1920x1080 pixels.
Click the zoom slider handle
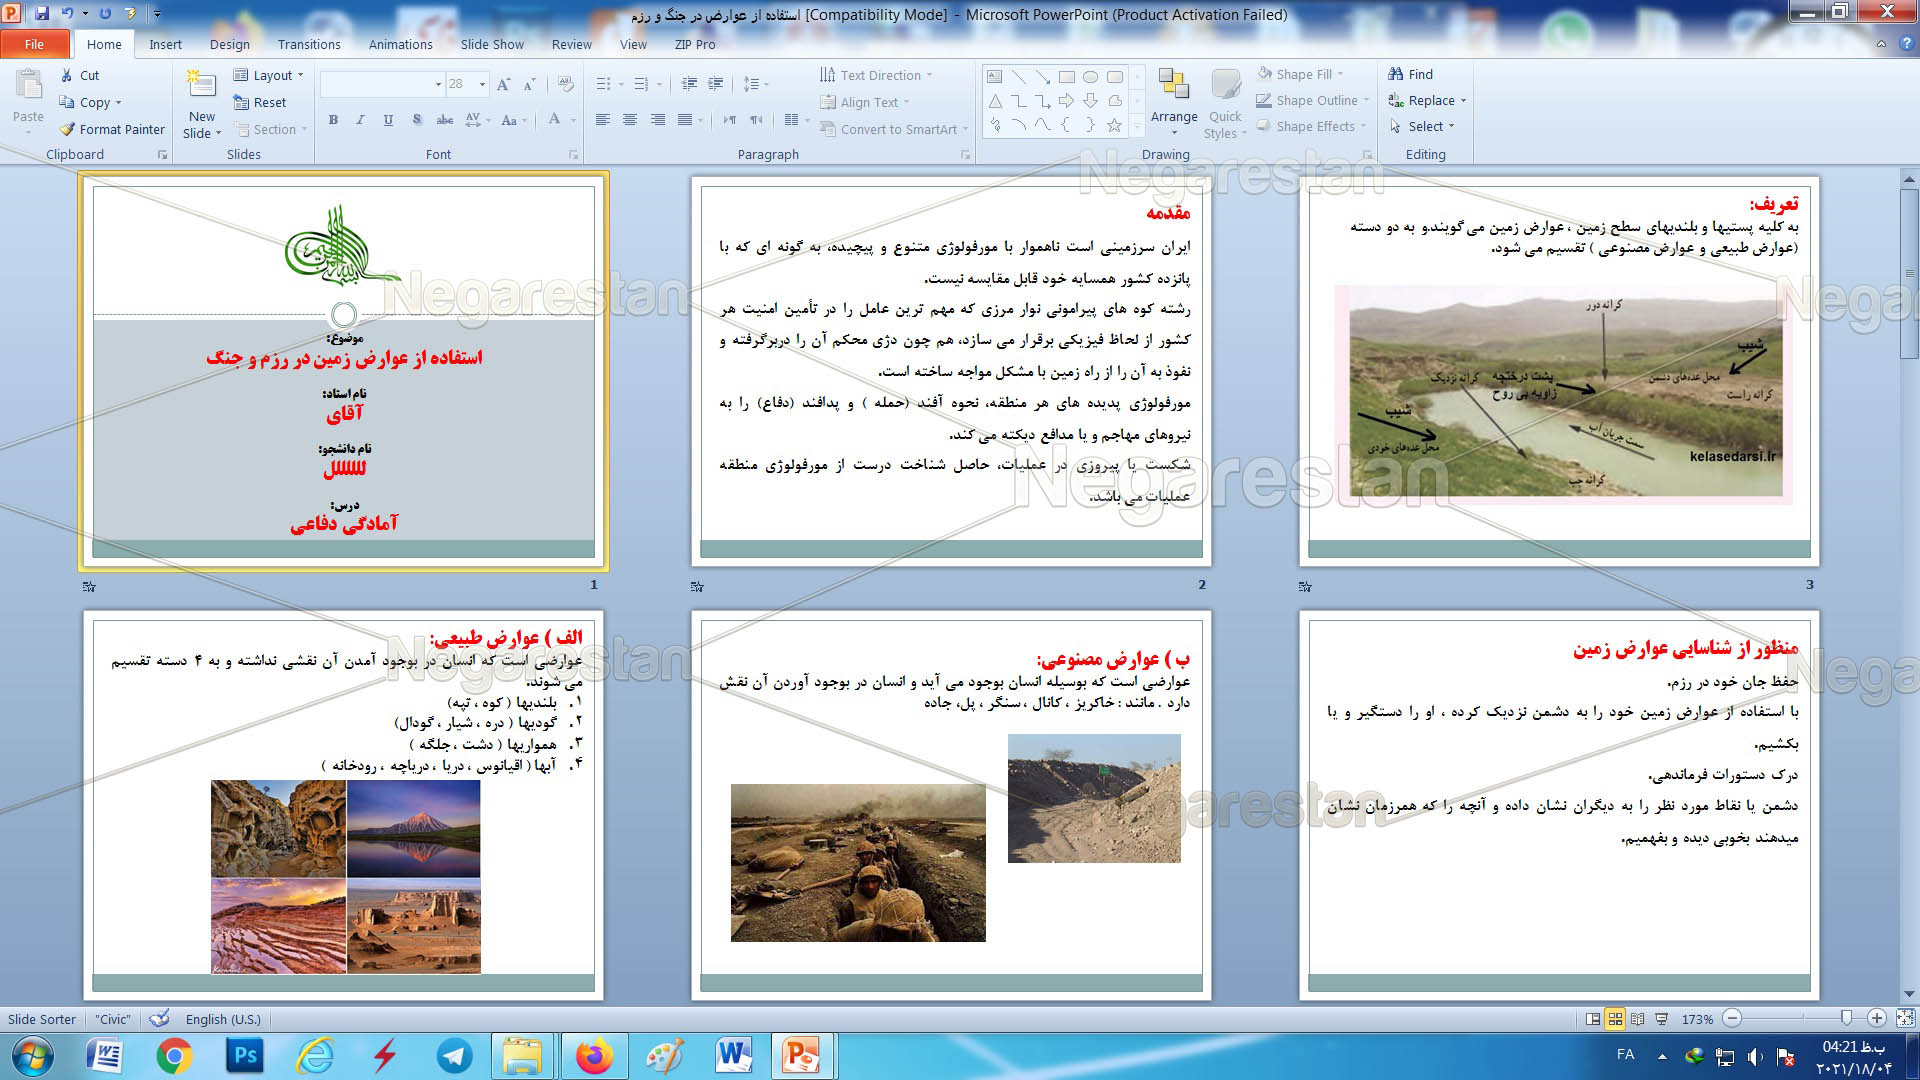pos(1846,1018)
